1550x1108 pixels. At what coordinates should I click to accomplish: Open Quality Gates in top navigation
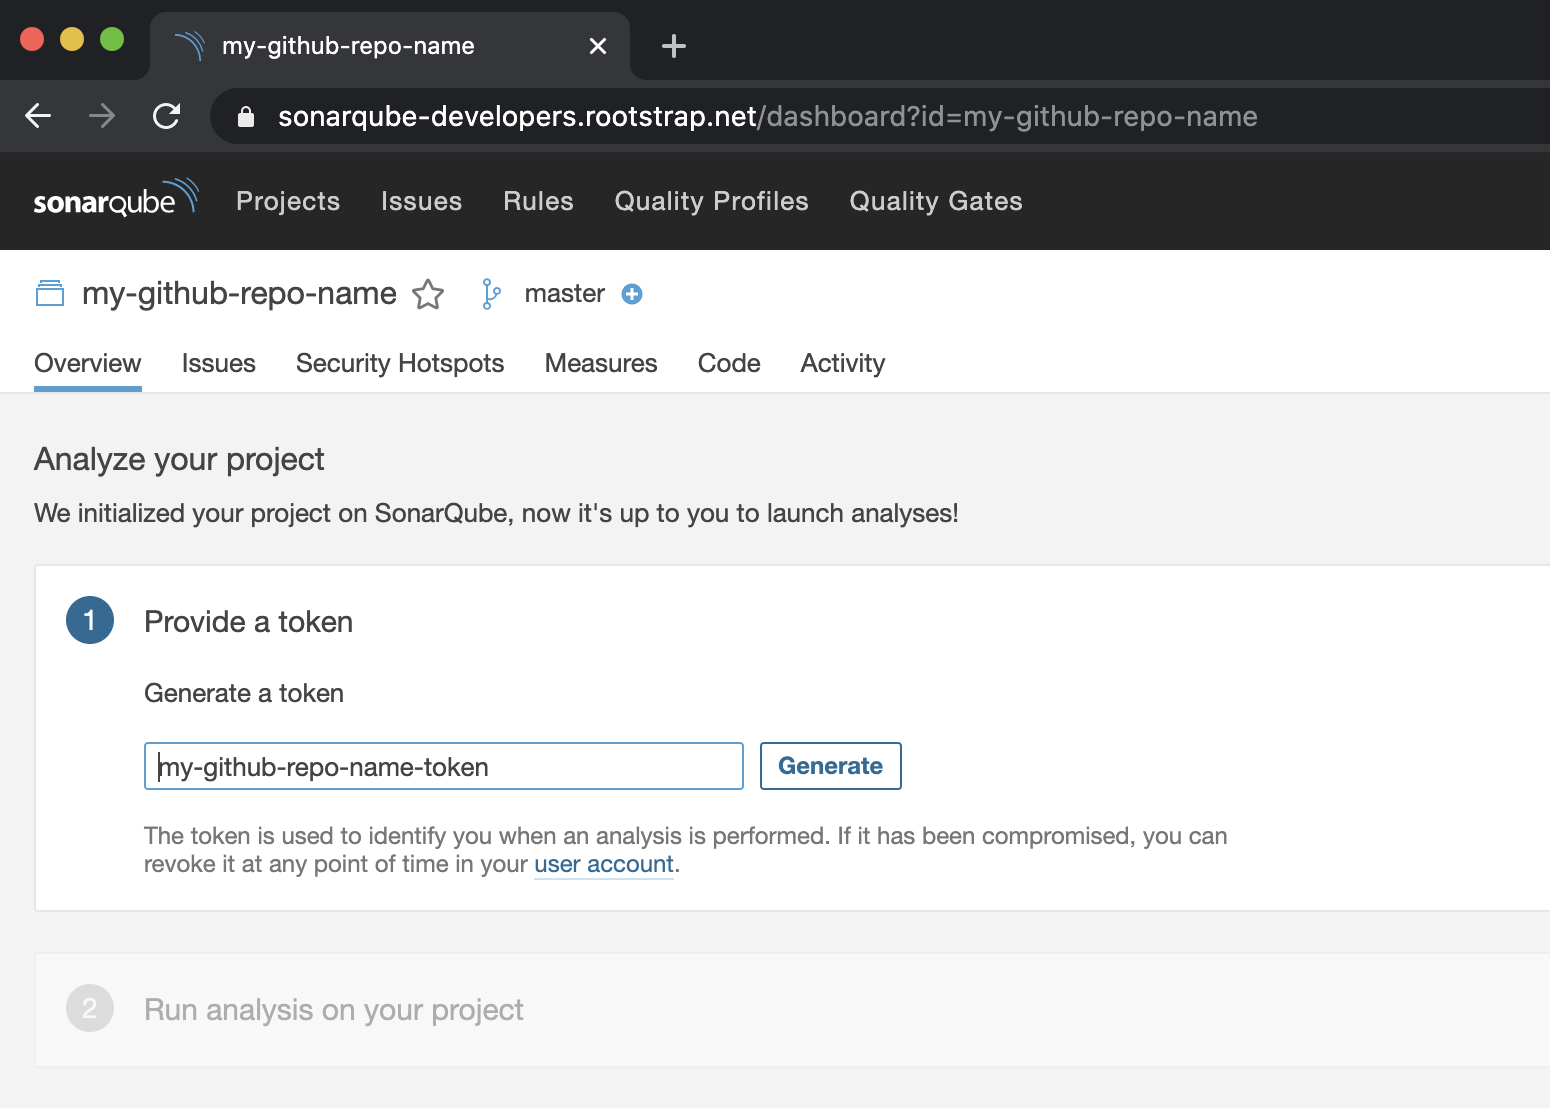click(936, 201)
